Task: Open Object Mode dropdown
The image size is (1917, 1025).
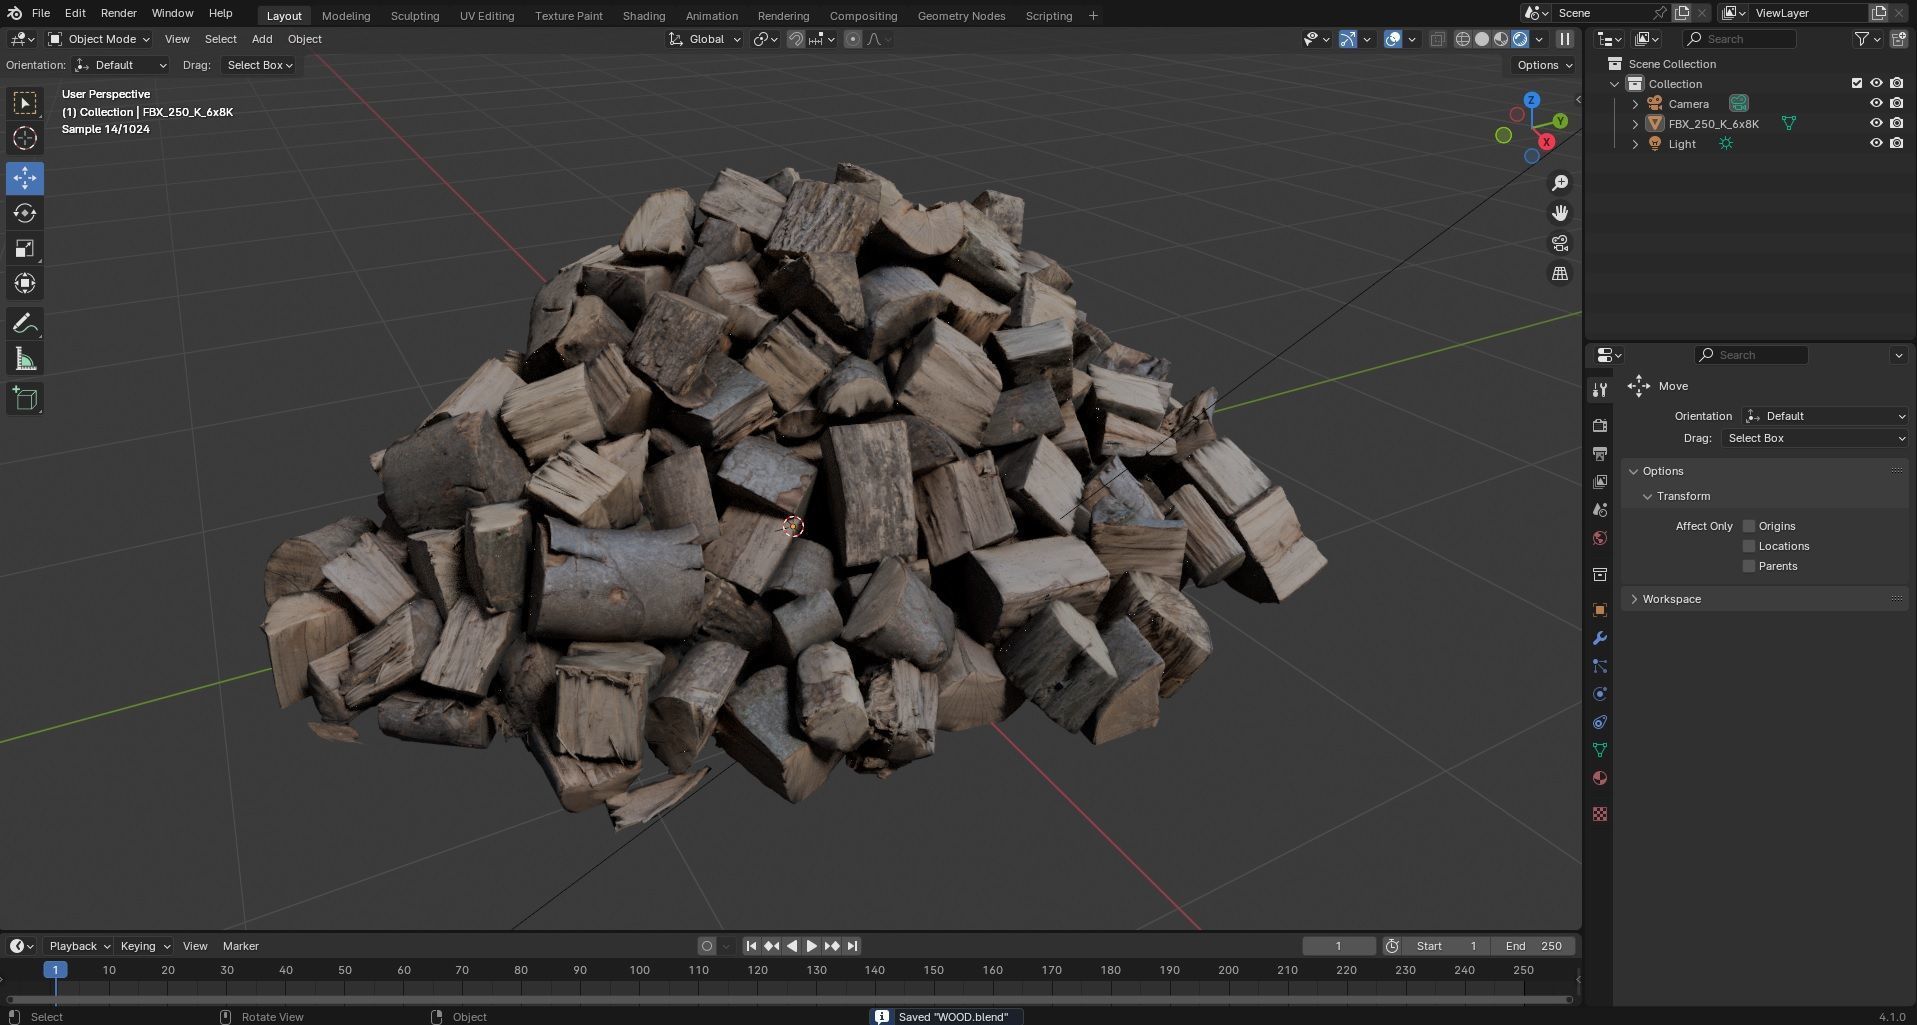Action: pos(99,39)
